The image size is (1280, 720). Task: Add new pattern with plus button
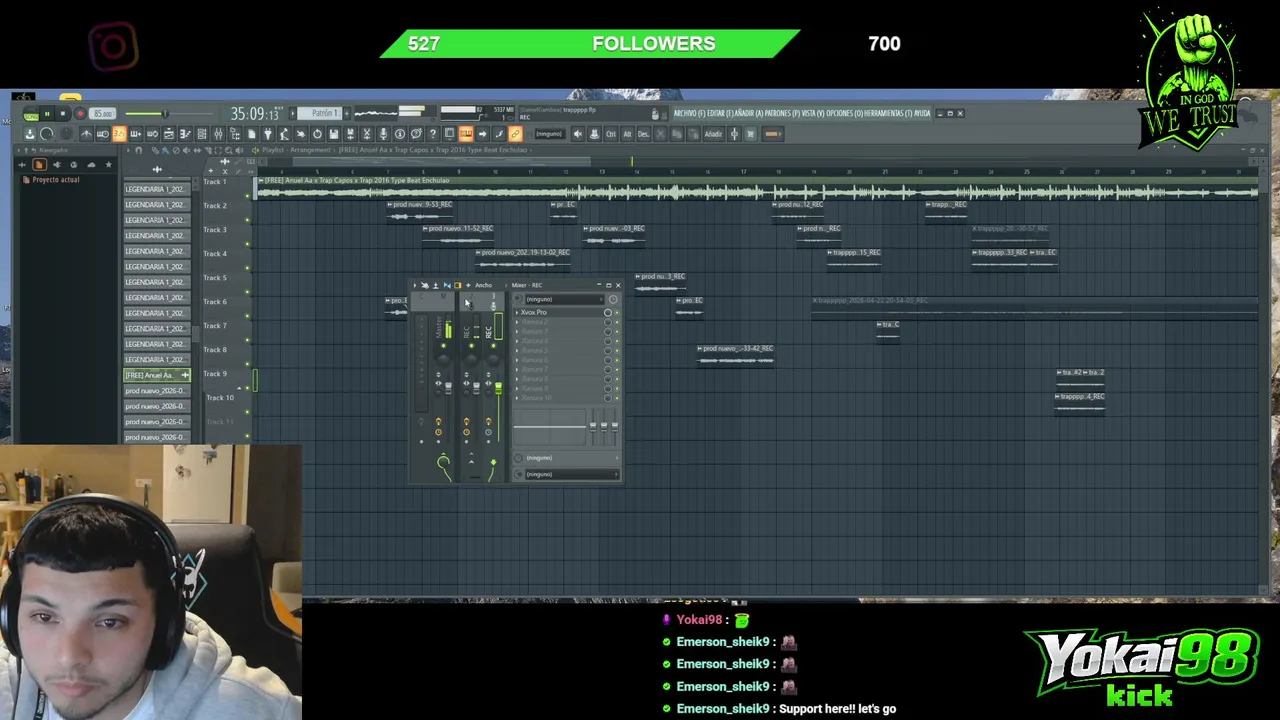(346, 113)
